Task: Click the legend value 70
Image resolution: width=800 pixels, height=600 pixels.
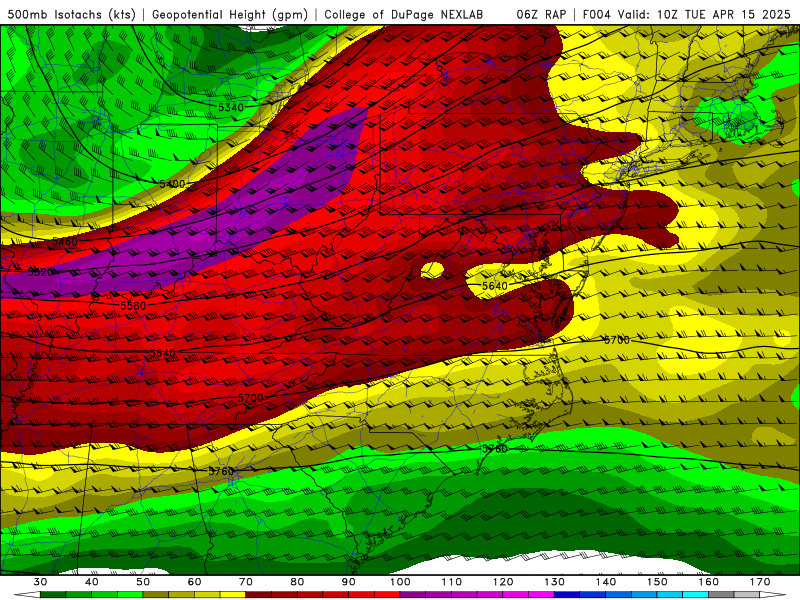Action: 246,582
